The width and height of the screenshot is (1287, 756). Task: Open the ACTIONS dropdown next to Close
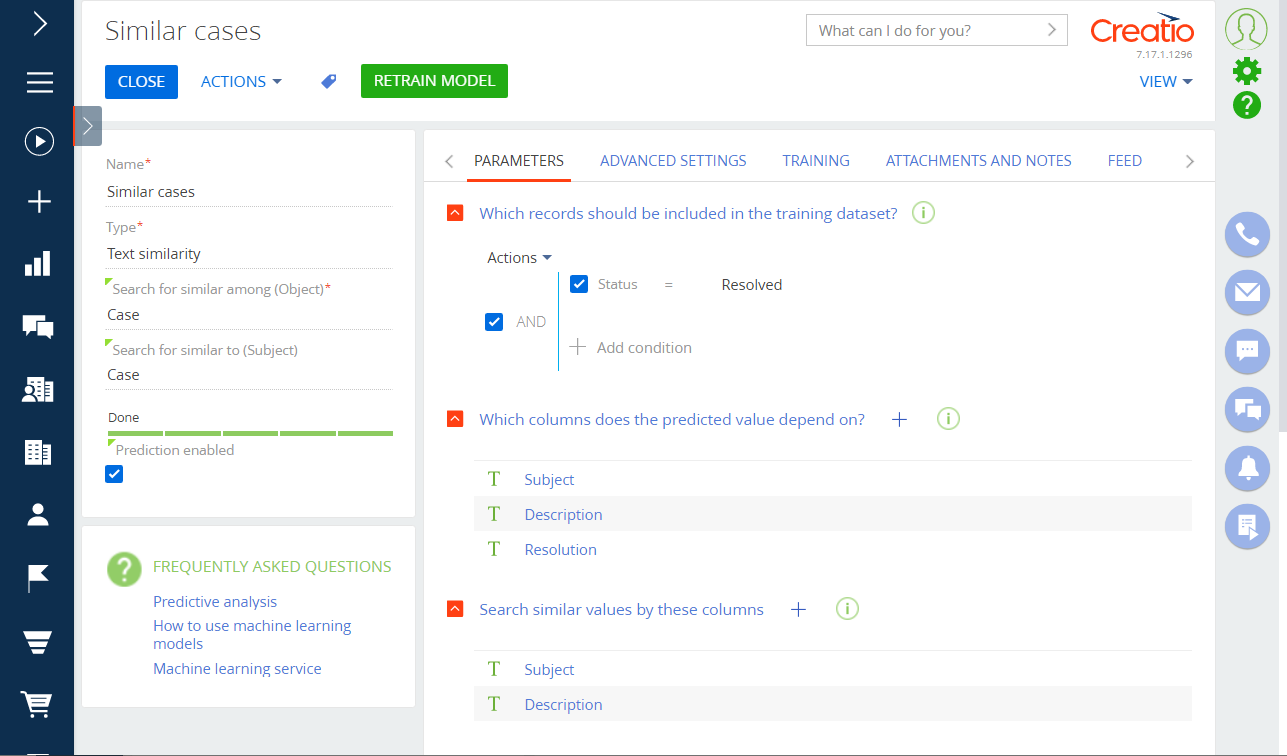[x=241, y=82]
